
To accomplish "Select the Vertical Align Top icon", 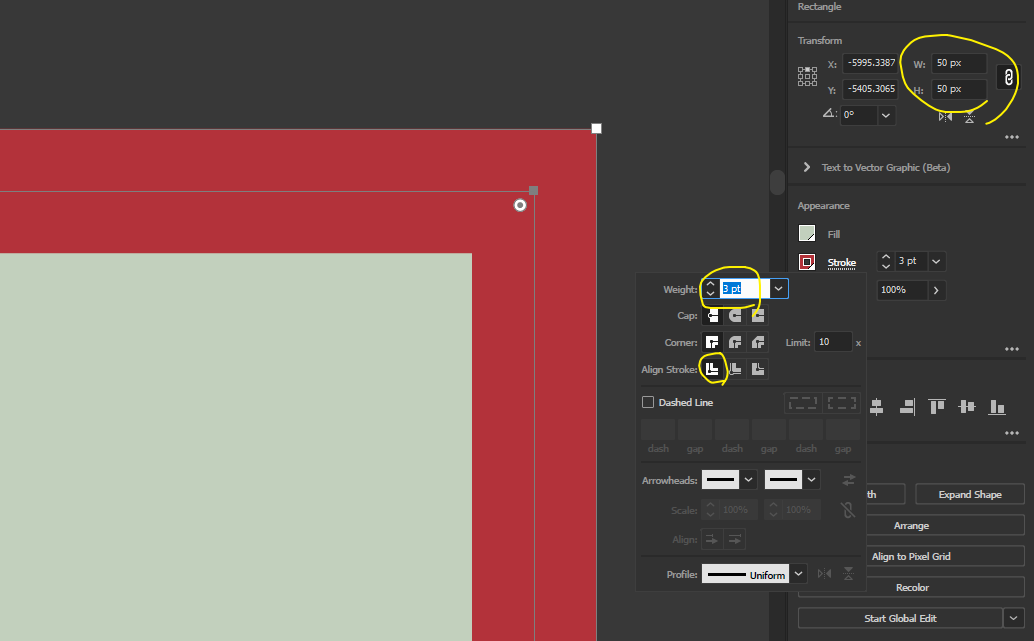I will 936,406.
